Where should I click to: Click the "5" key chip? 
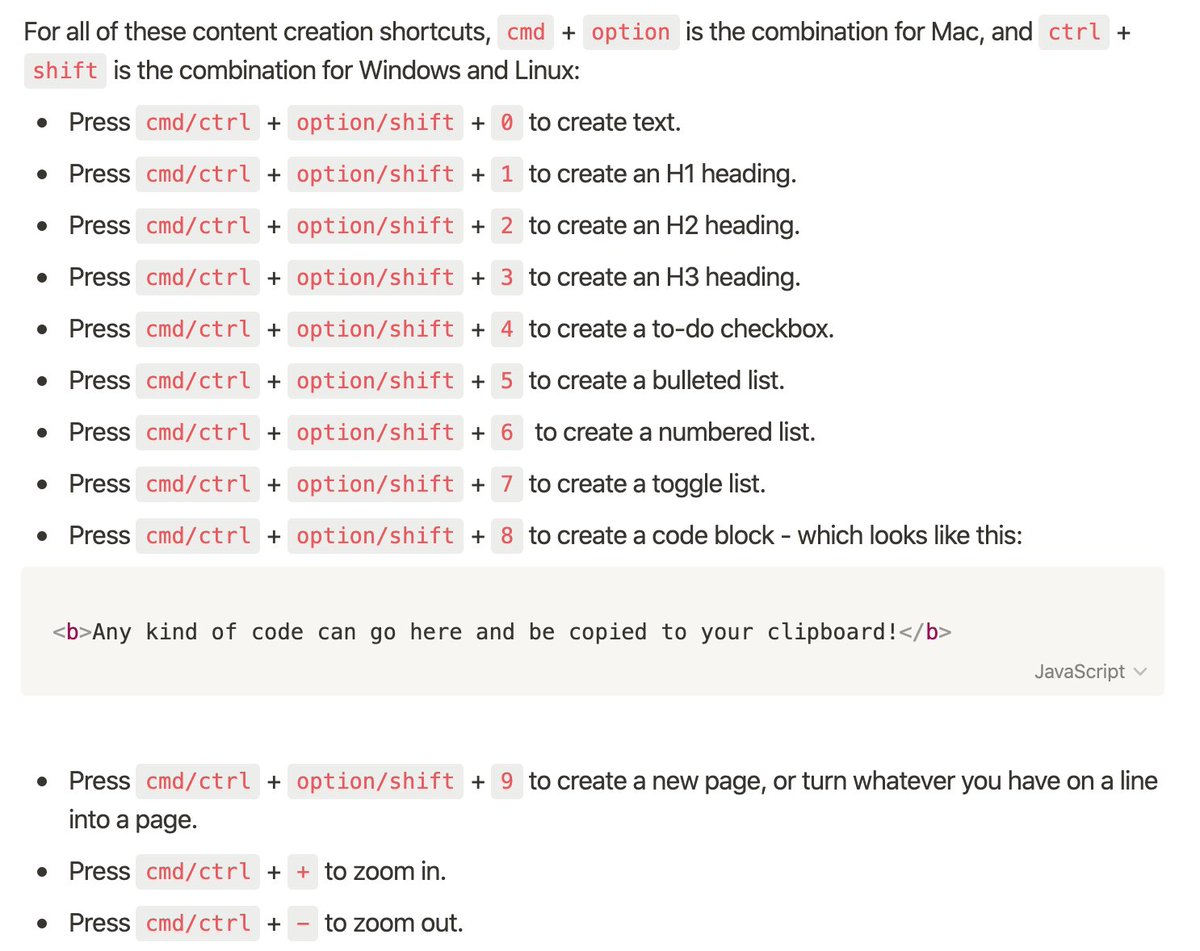point(507,381)
